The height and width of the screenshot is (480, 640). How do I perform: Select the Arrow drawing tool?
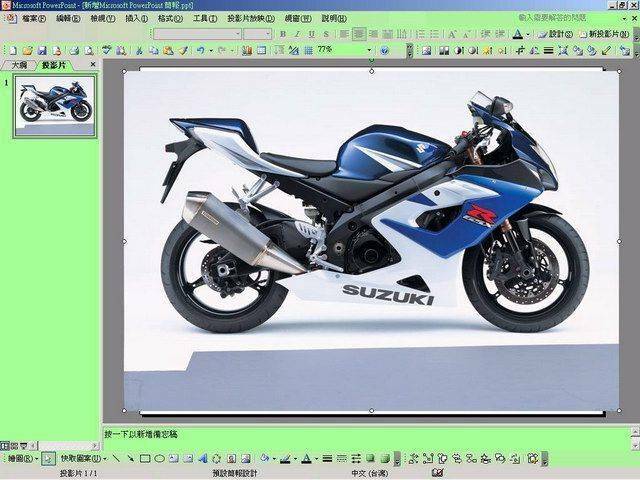130,459
